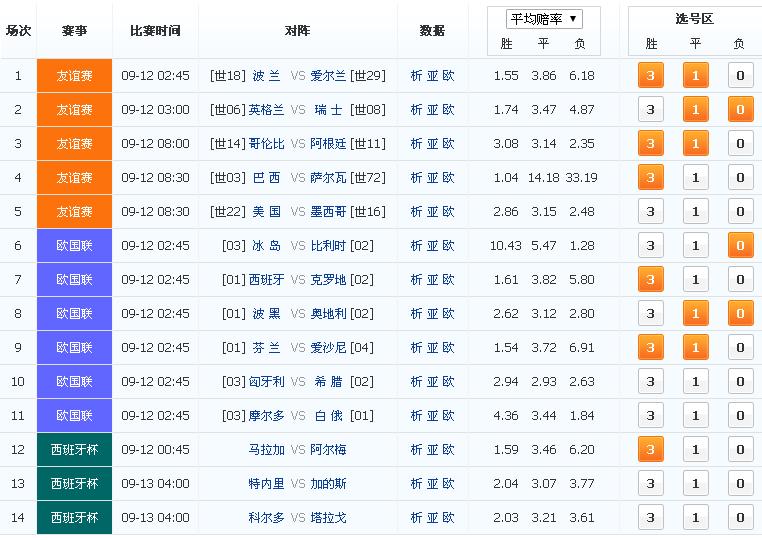Click the 比赛时间 column header
Image resolution: width=762 pixels, height=540 pixels.
[155, 31]
